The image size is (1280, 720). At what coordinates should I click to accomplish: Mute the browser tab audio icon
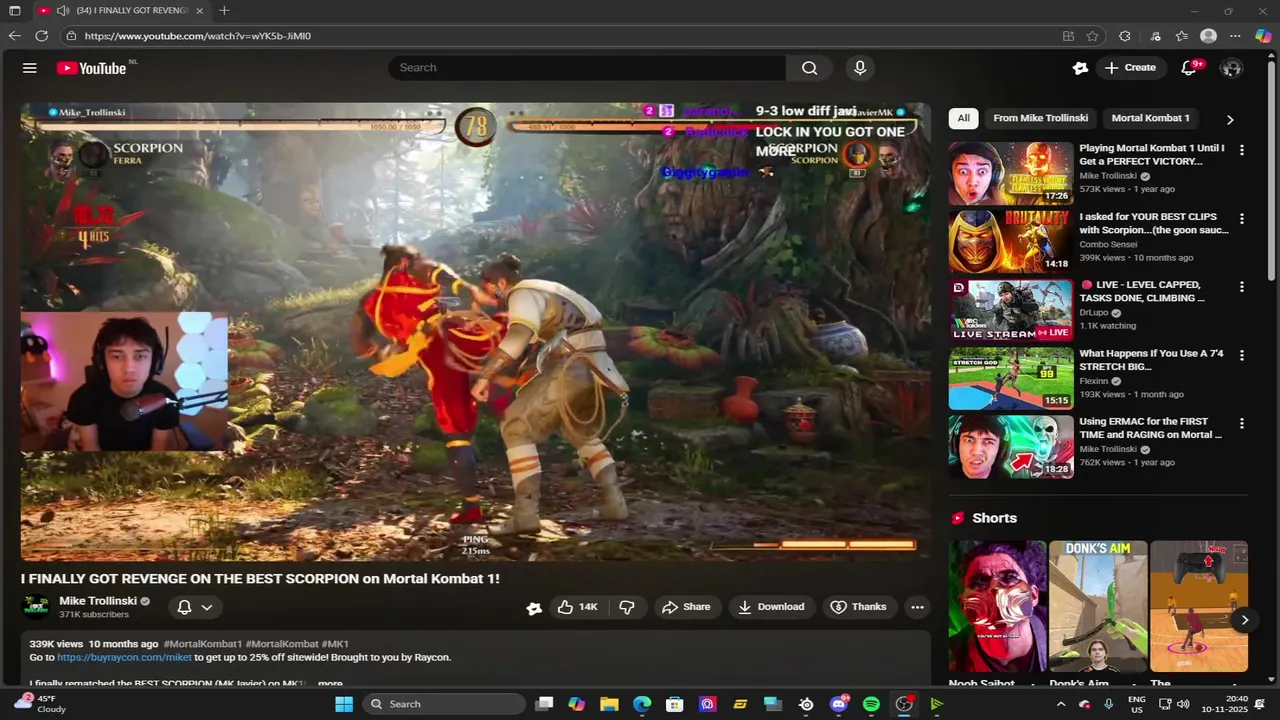tap(63, 10)
